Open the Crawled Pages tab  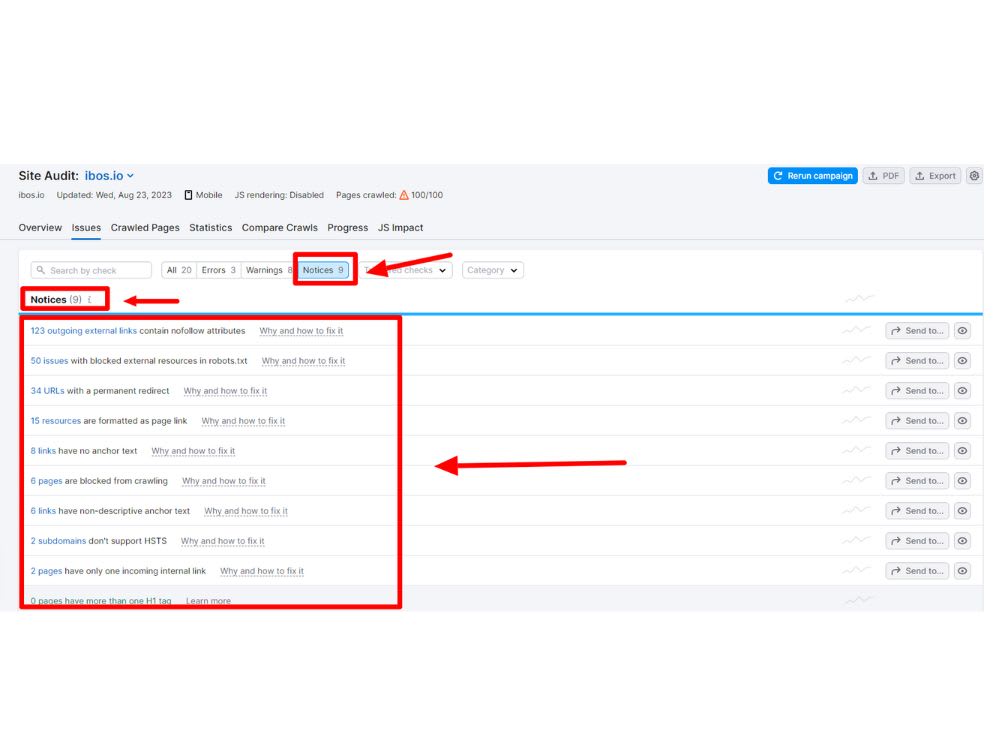(145, 228)
